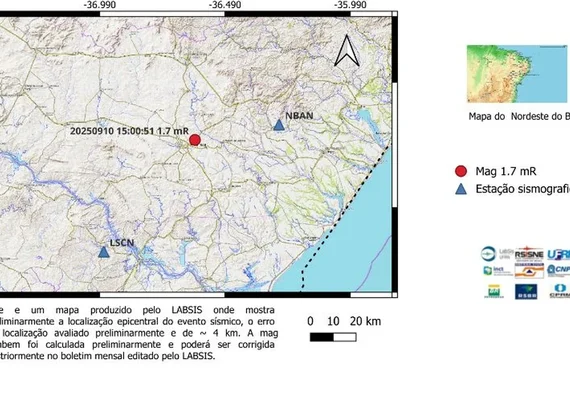Click the blue triangle in the legend

click(461, 189)
